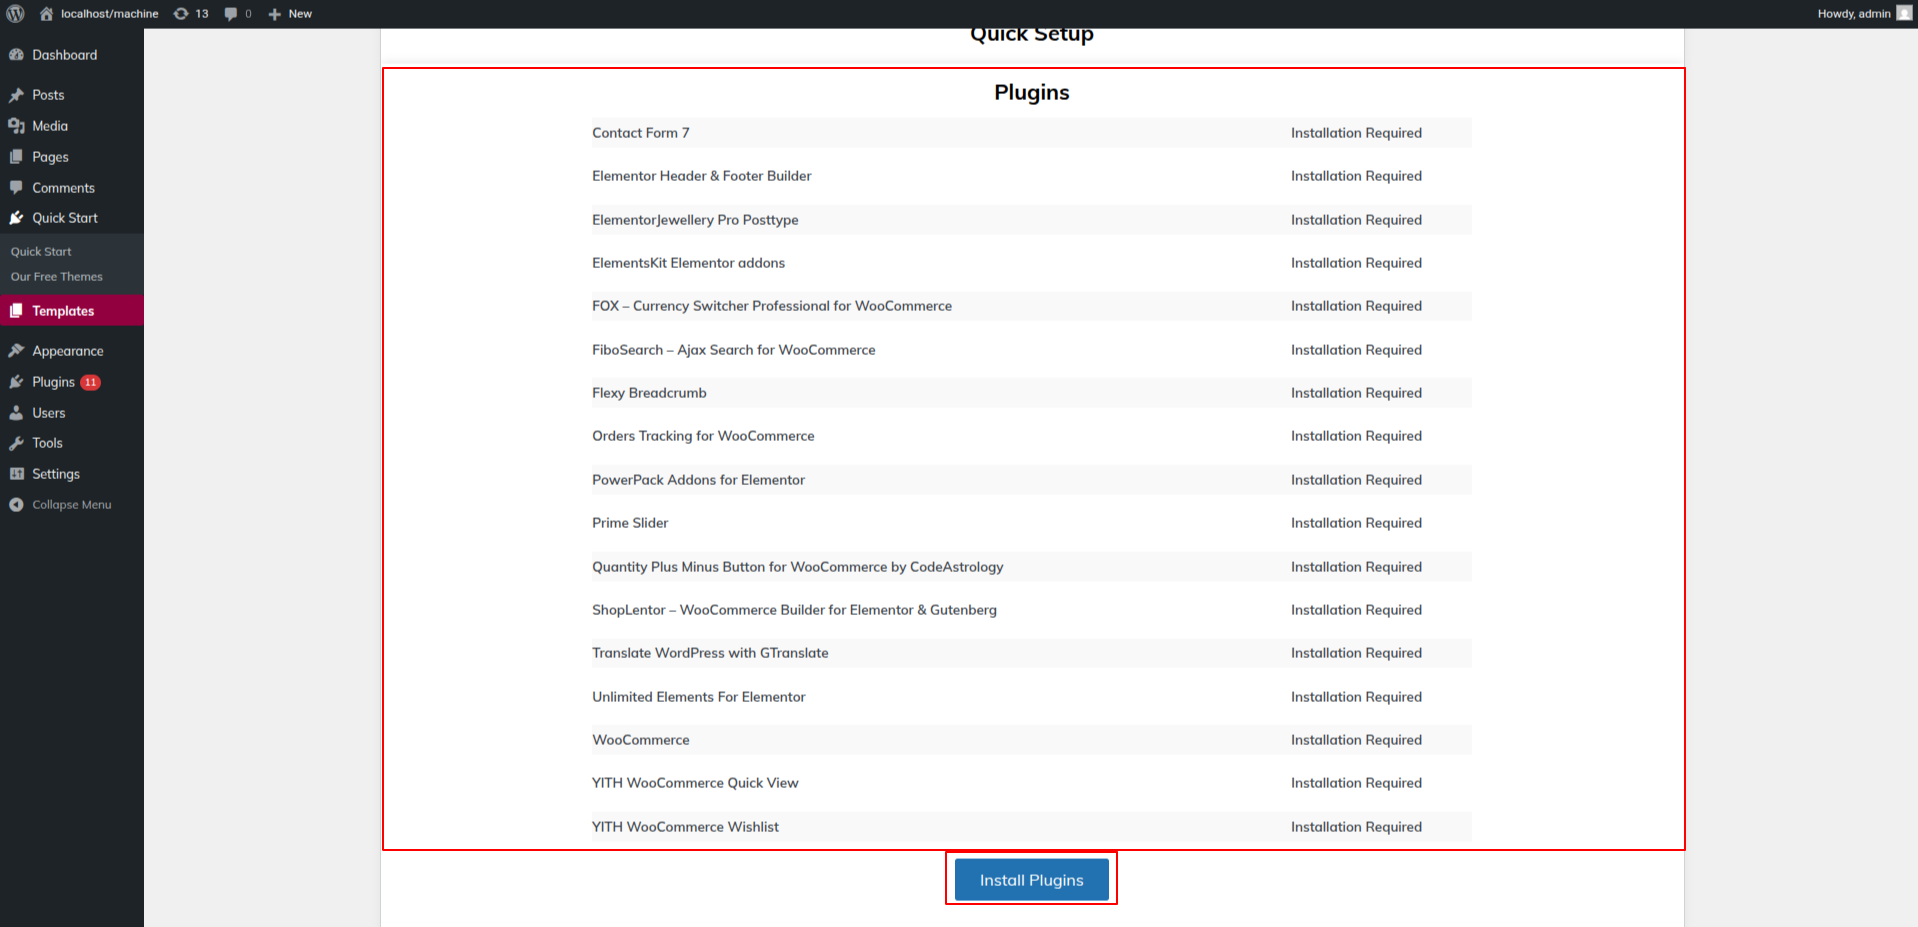Click the Tools wrench icon
This screenshot has height=927, width=1918.
click(x=16, y=443)
